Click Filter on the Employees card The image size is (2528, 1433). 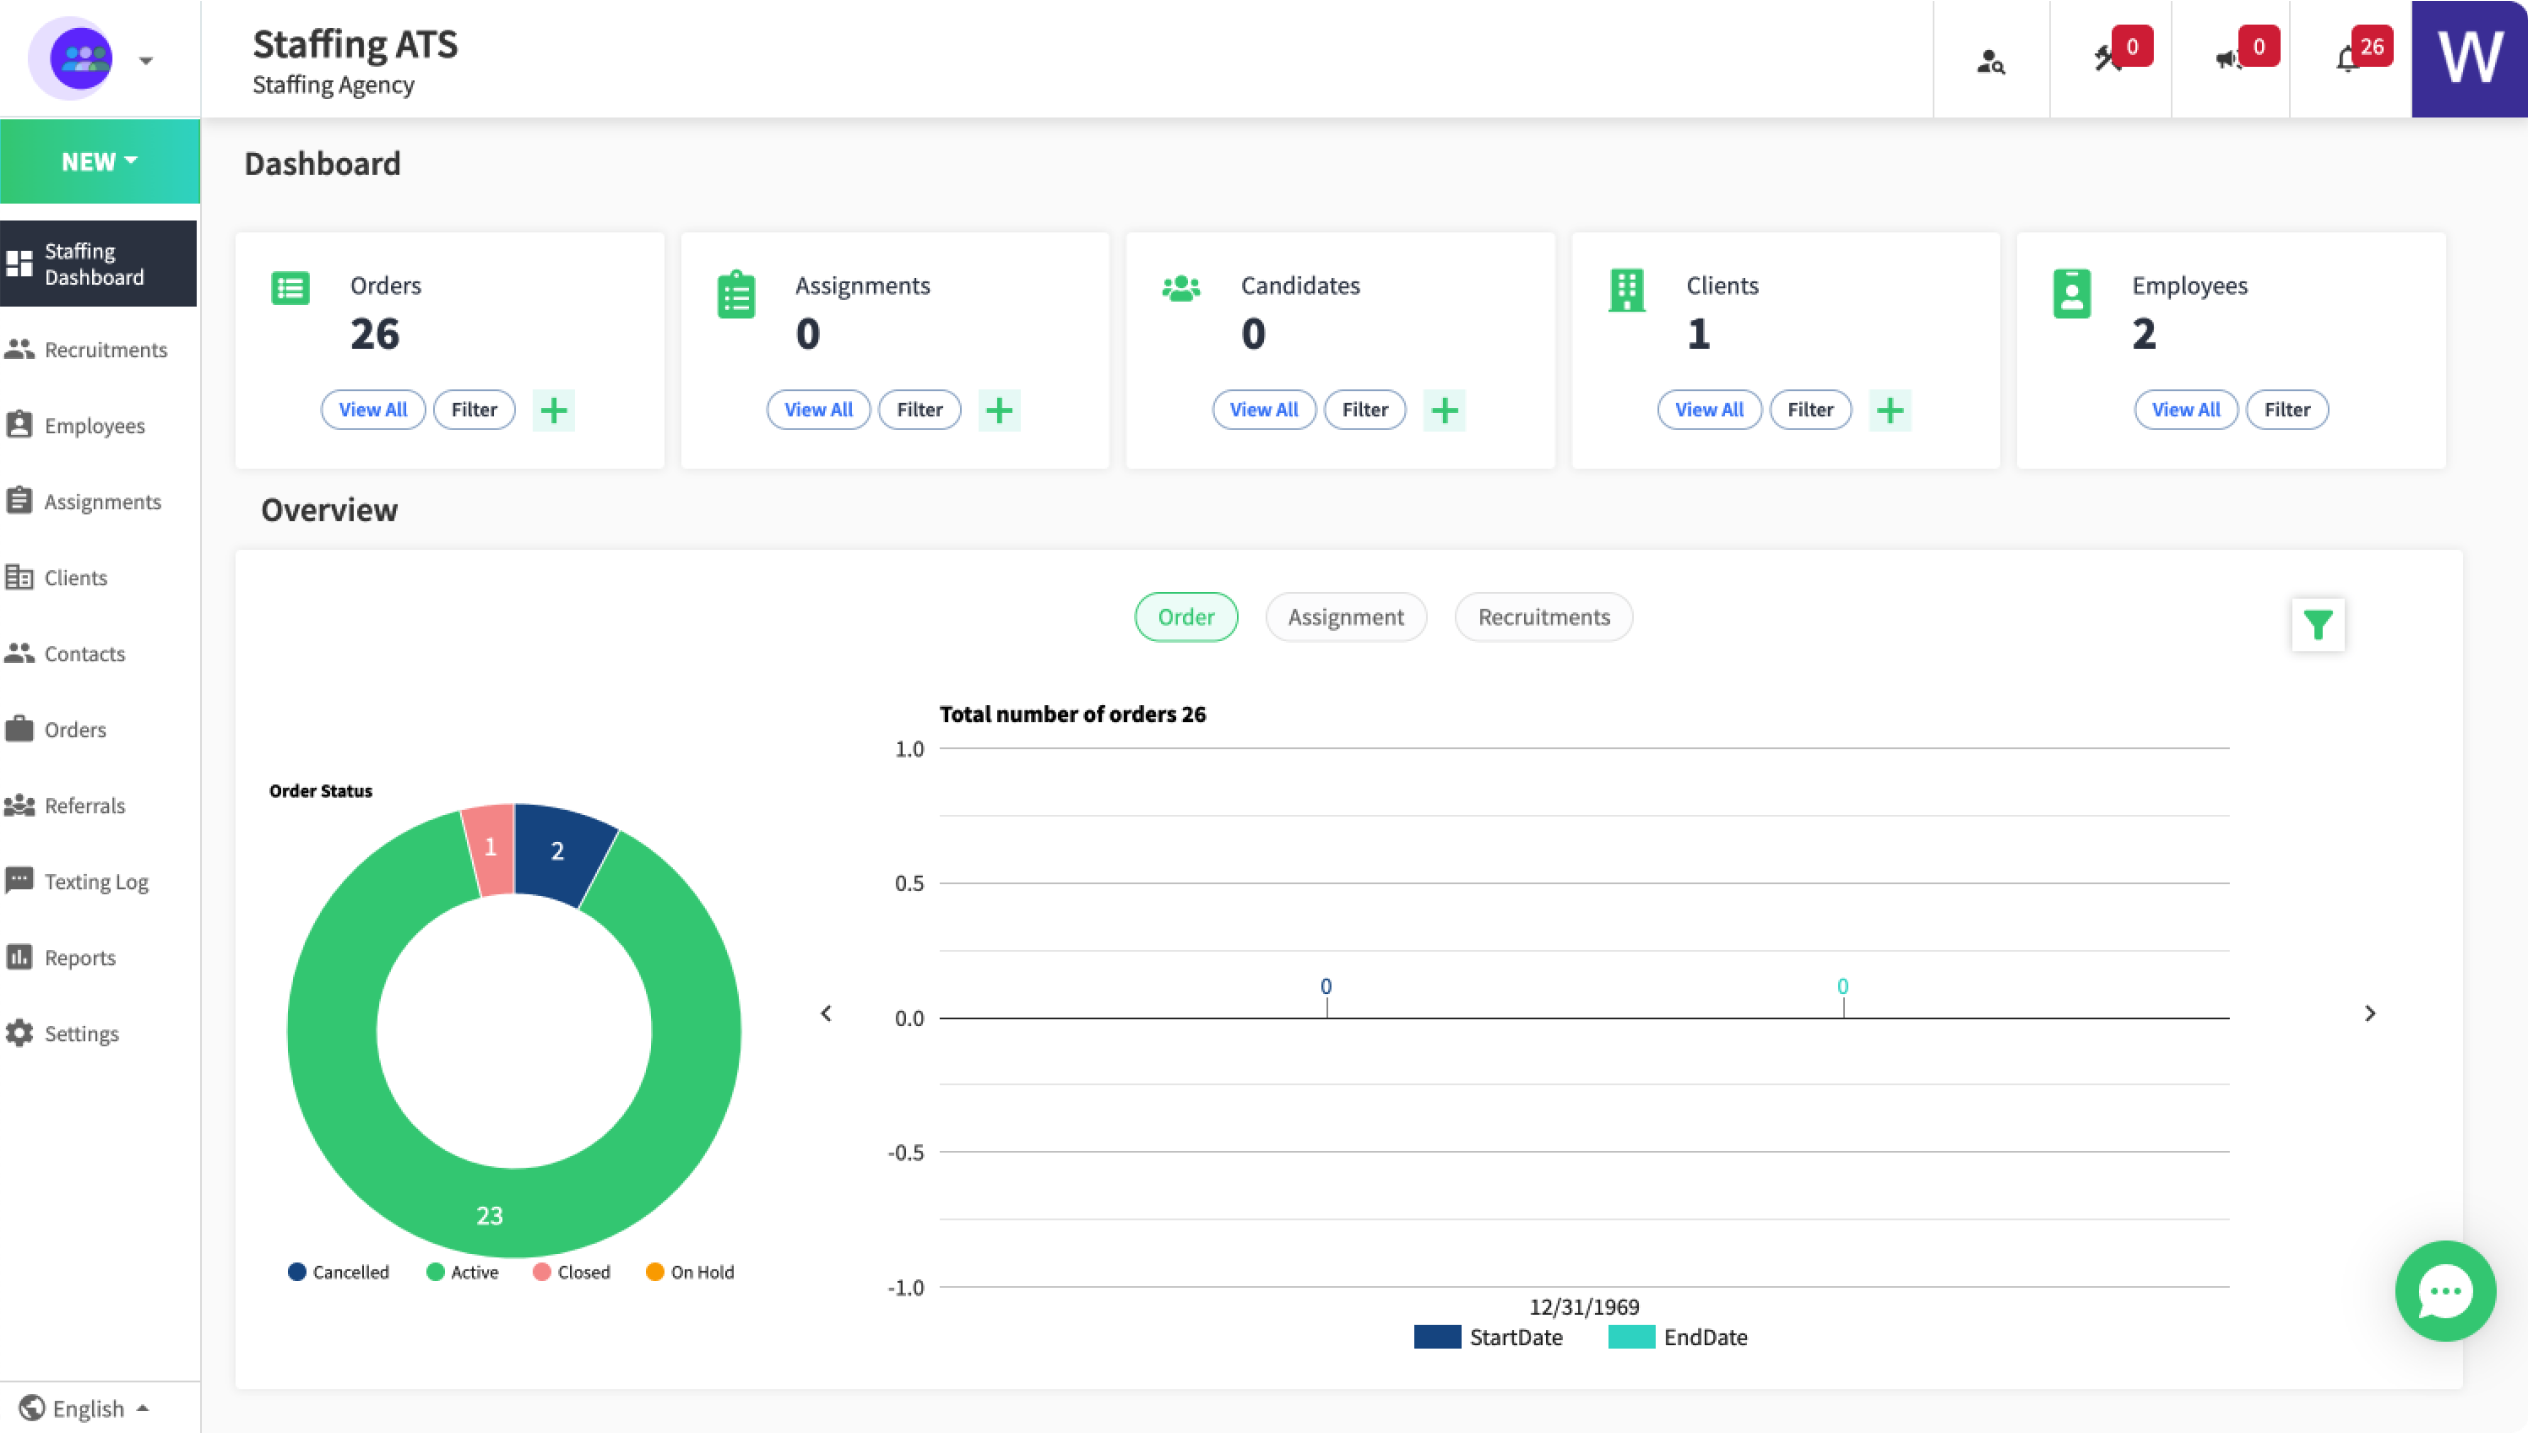click(x=2286, y=410)
